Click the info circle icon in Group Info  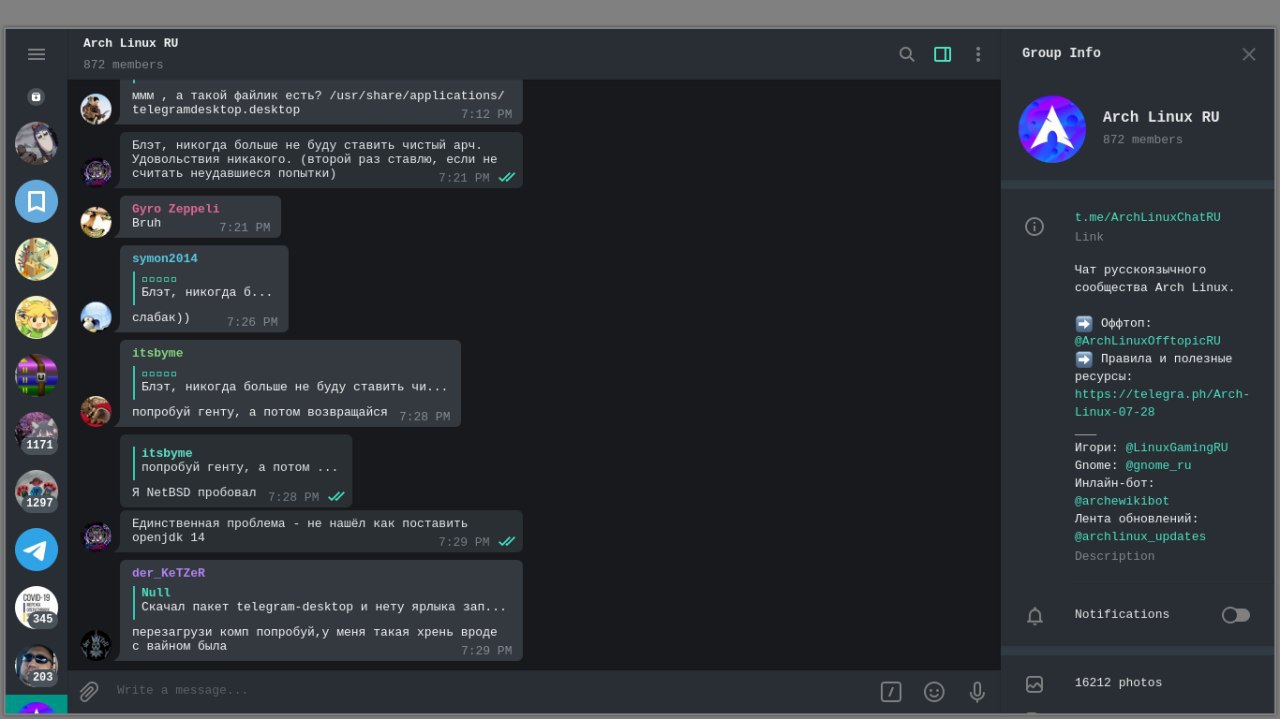(x=1035, y=227)
